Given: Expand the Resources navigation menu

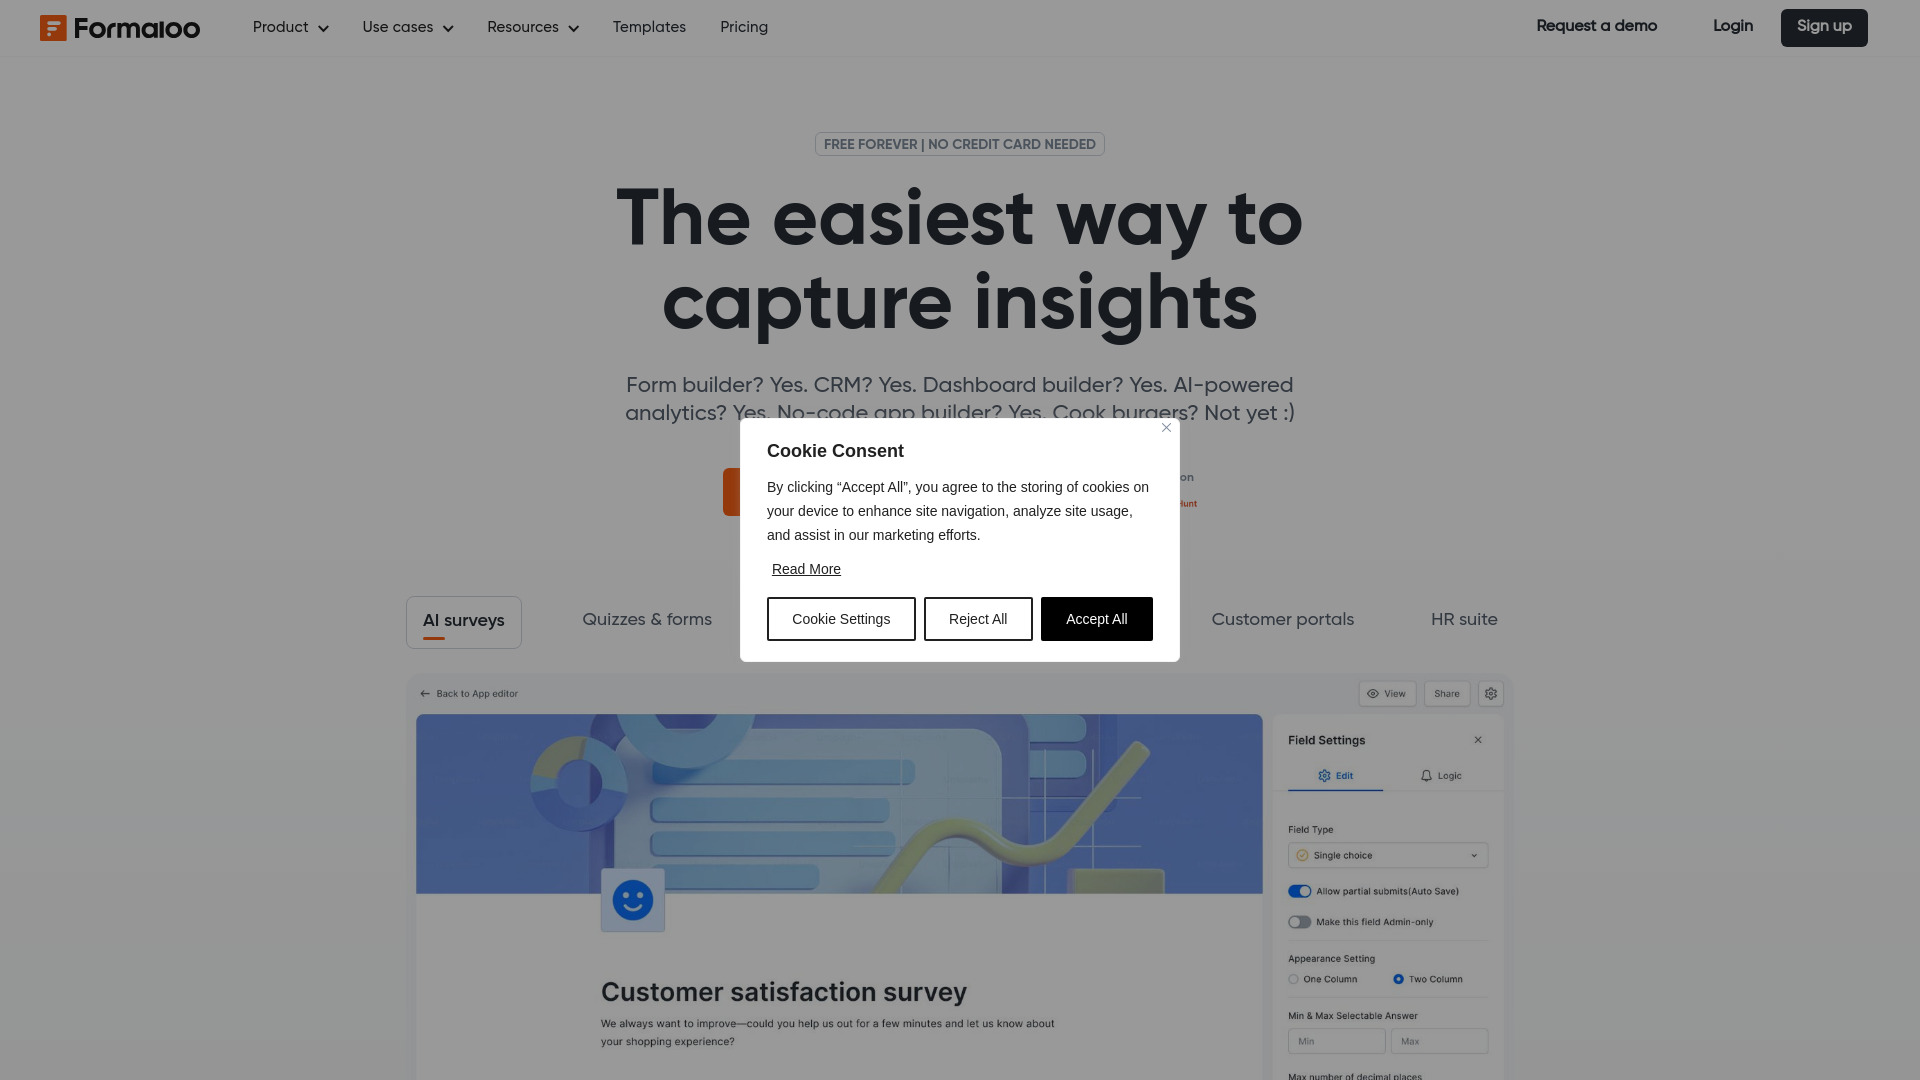Looking at the screenshot, I should (533, 28).
